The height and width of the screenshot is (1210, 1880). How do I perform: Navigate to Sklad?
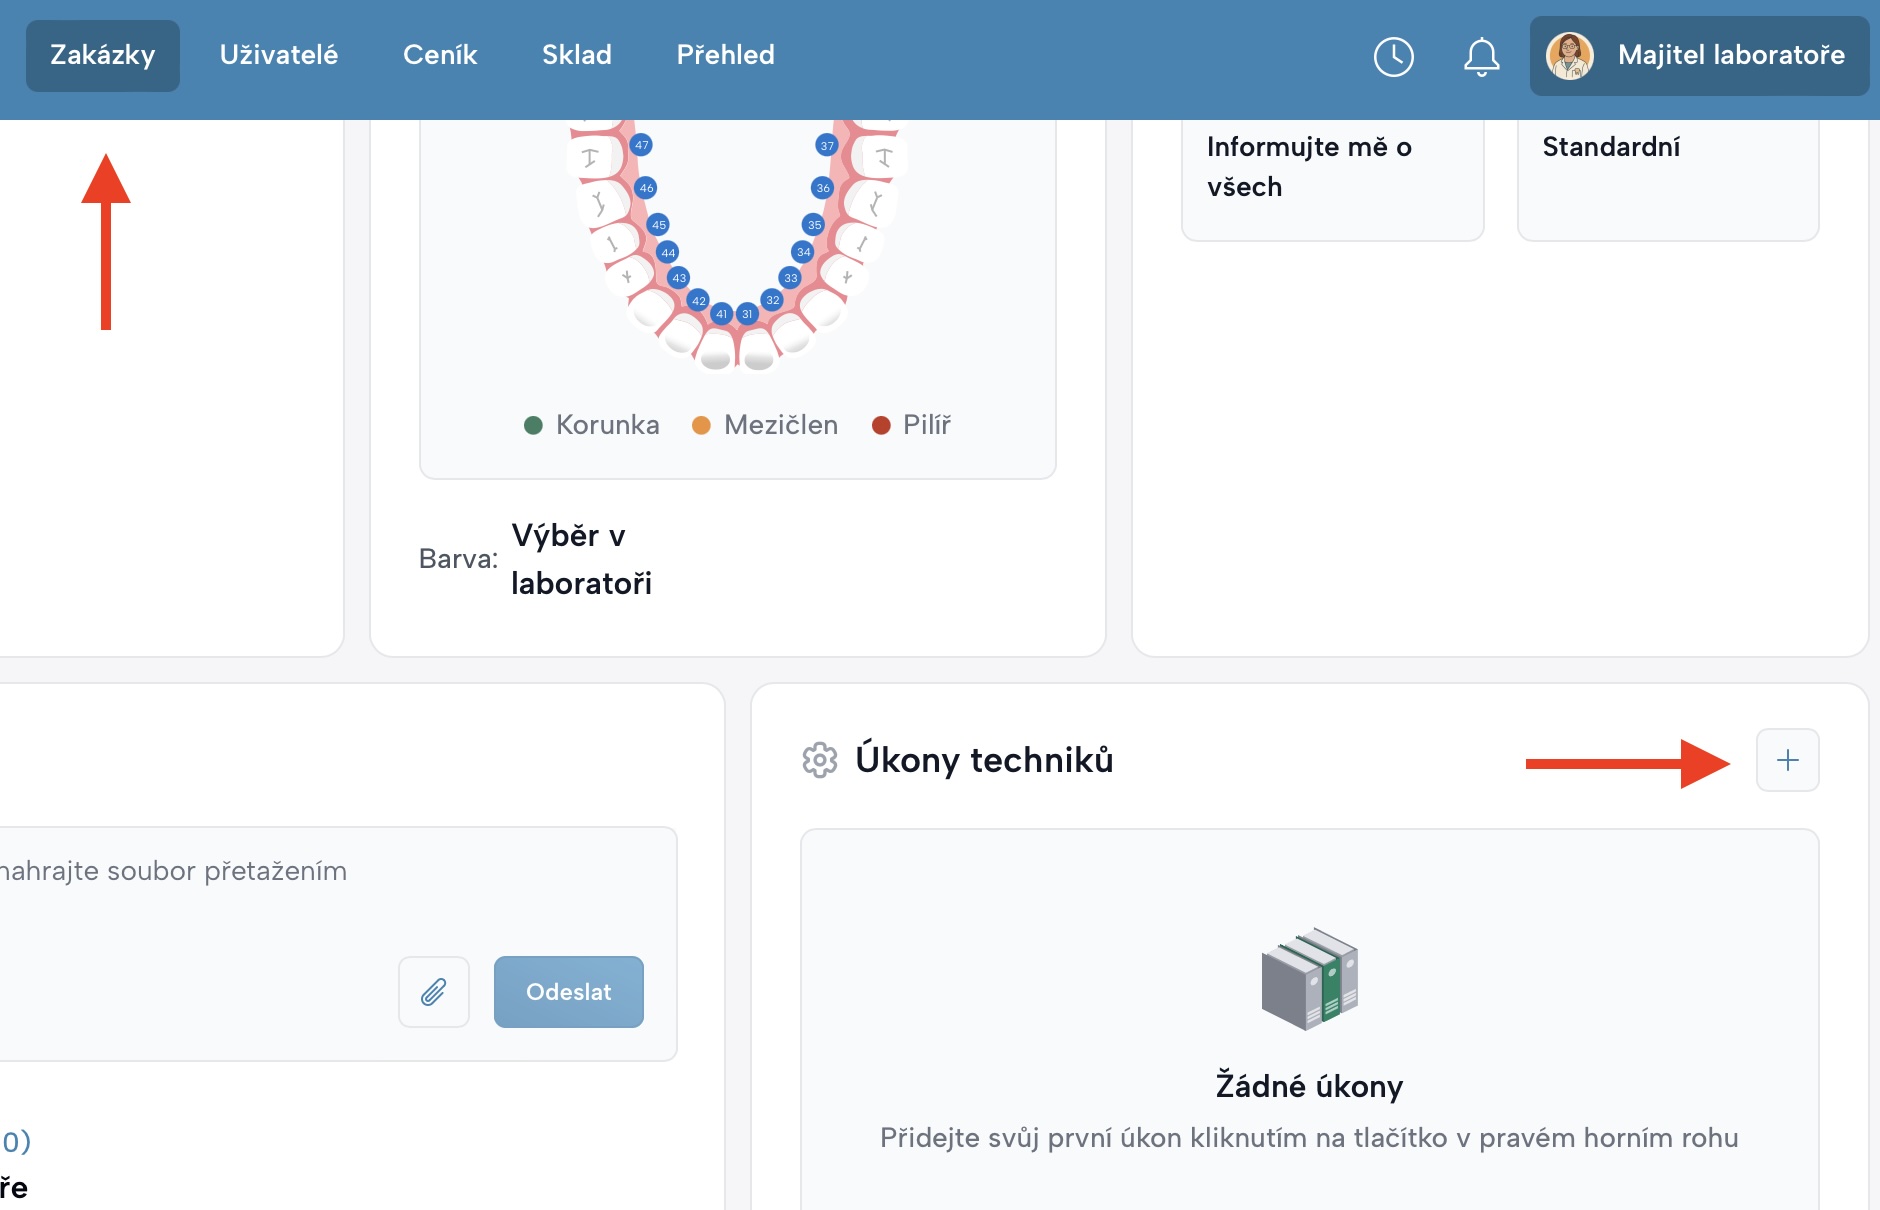pyautogui.click(x=577, y=56)
